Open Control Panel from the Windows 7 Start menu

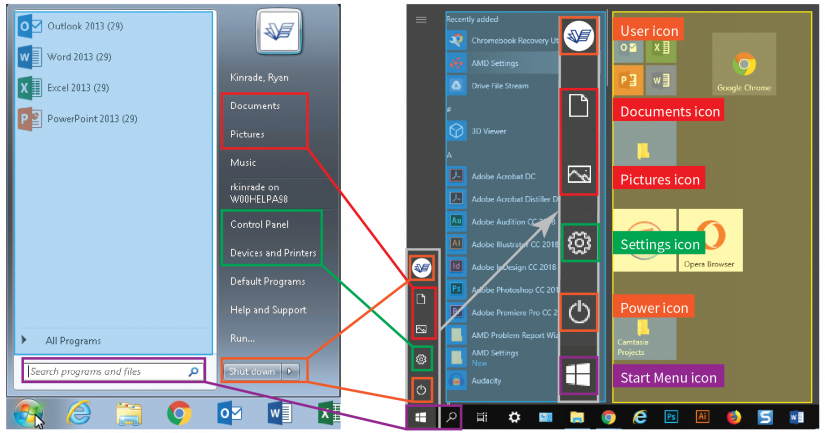(259, 224)
